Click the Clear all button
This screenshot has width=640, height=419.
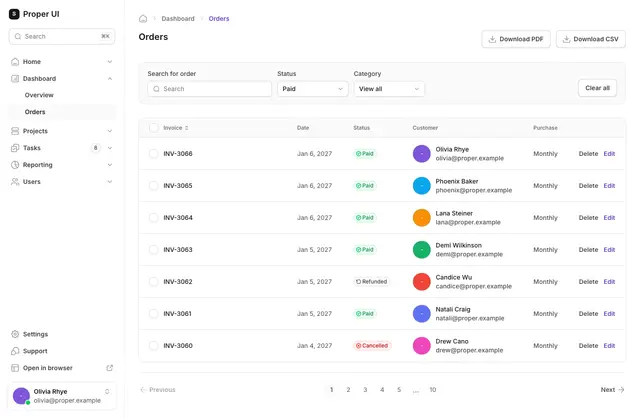click(597, 88)
